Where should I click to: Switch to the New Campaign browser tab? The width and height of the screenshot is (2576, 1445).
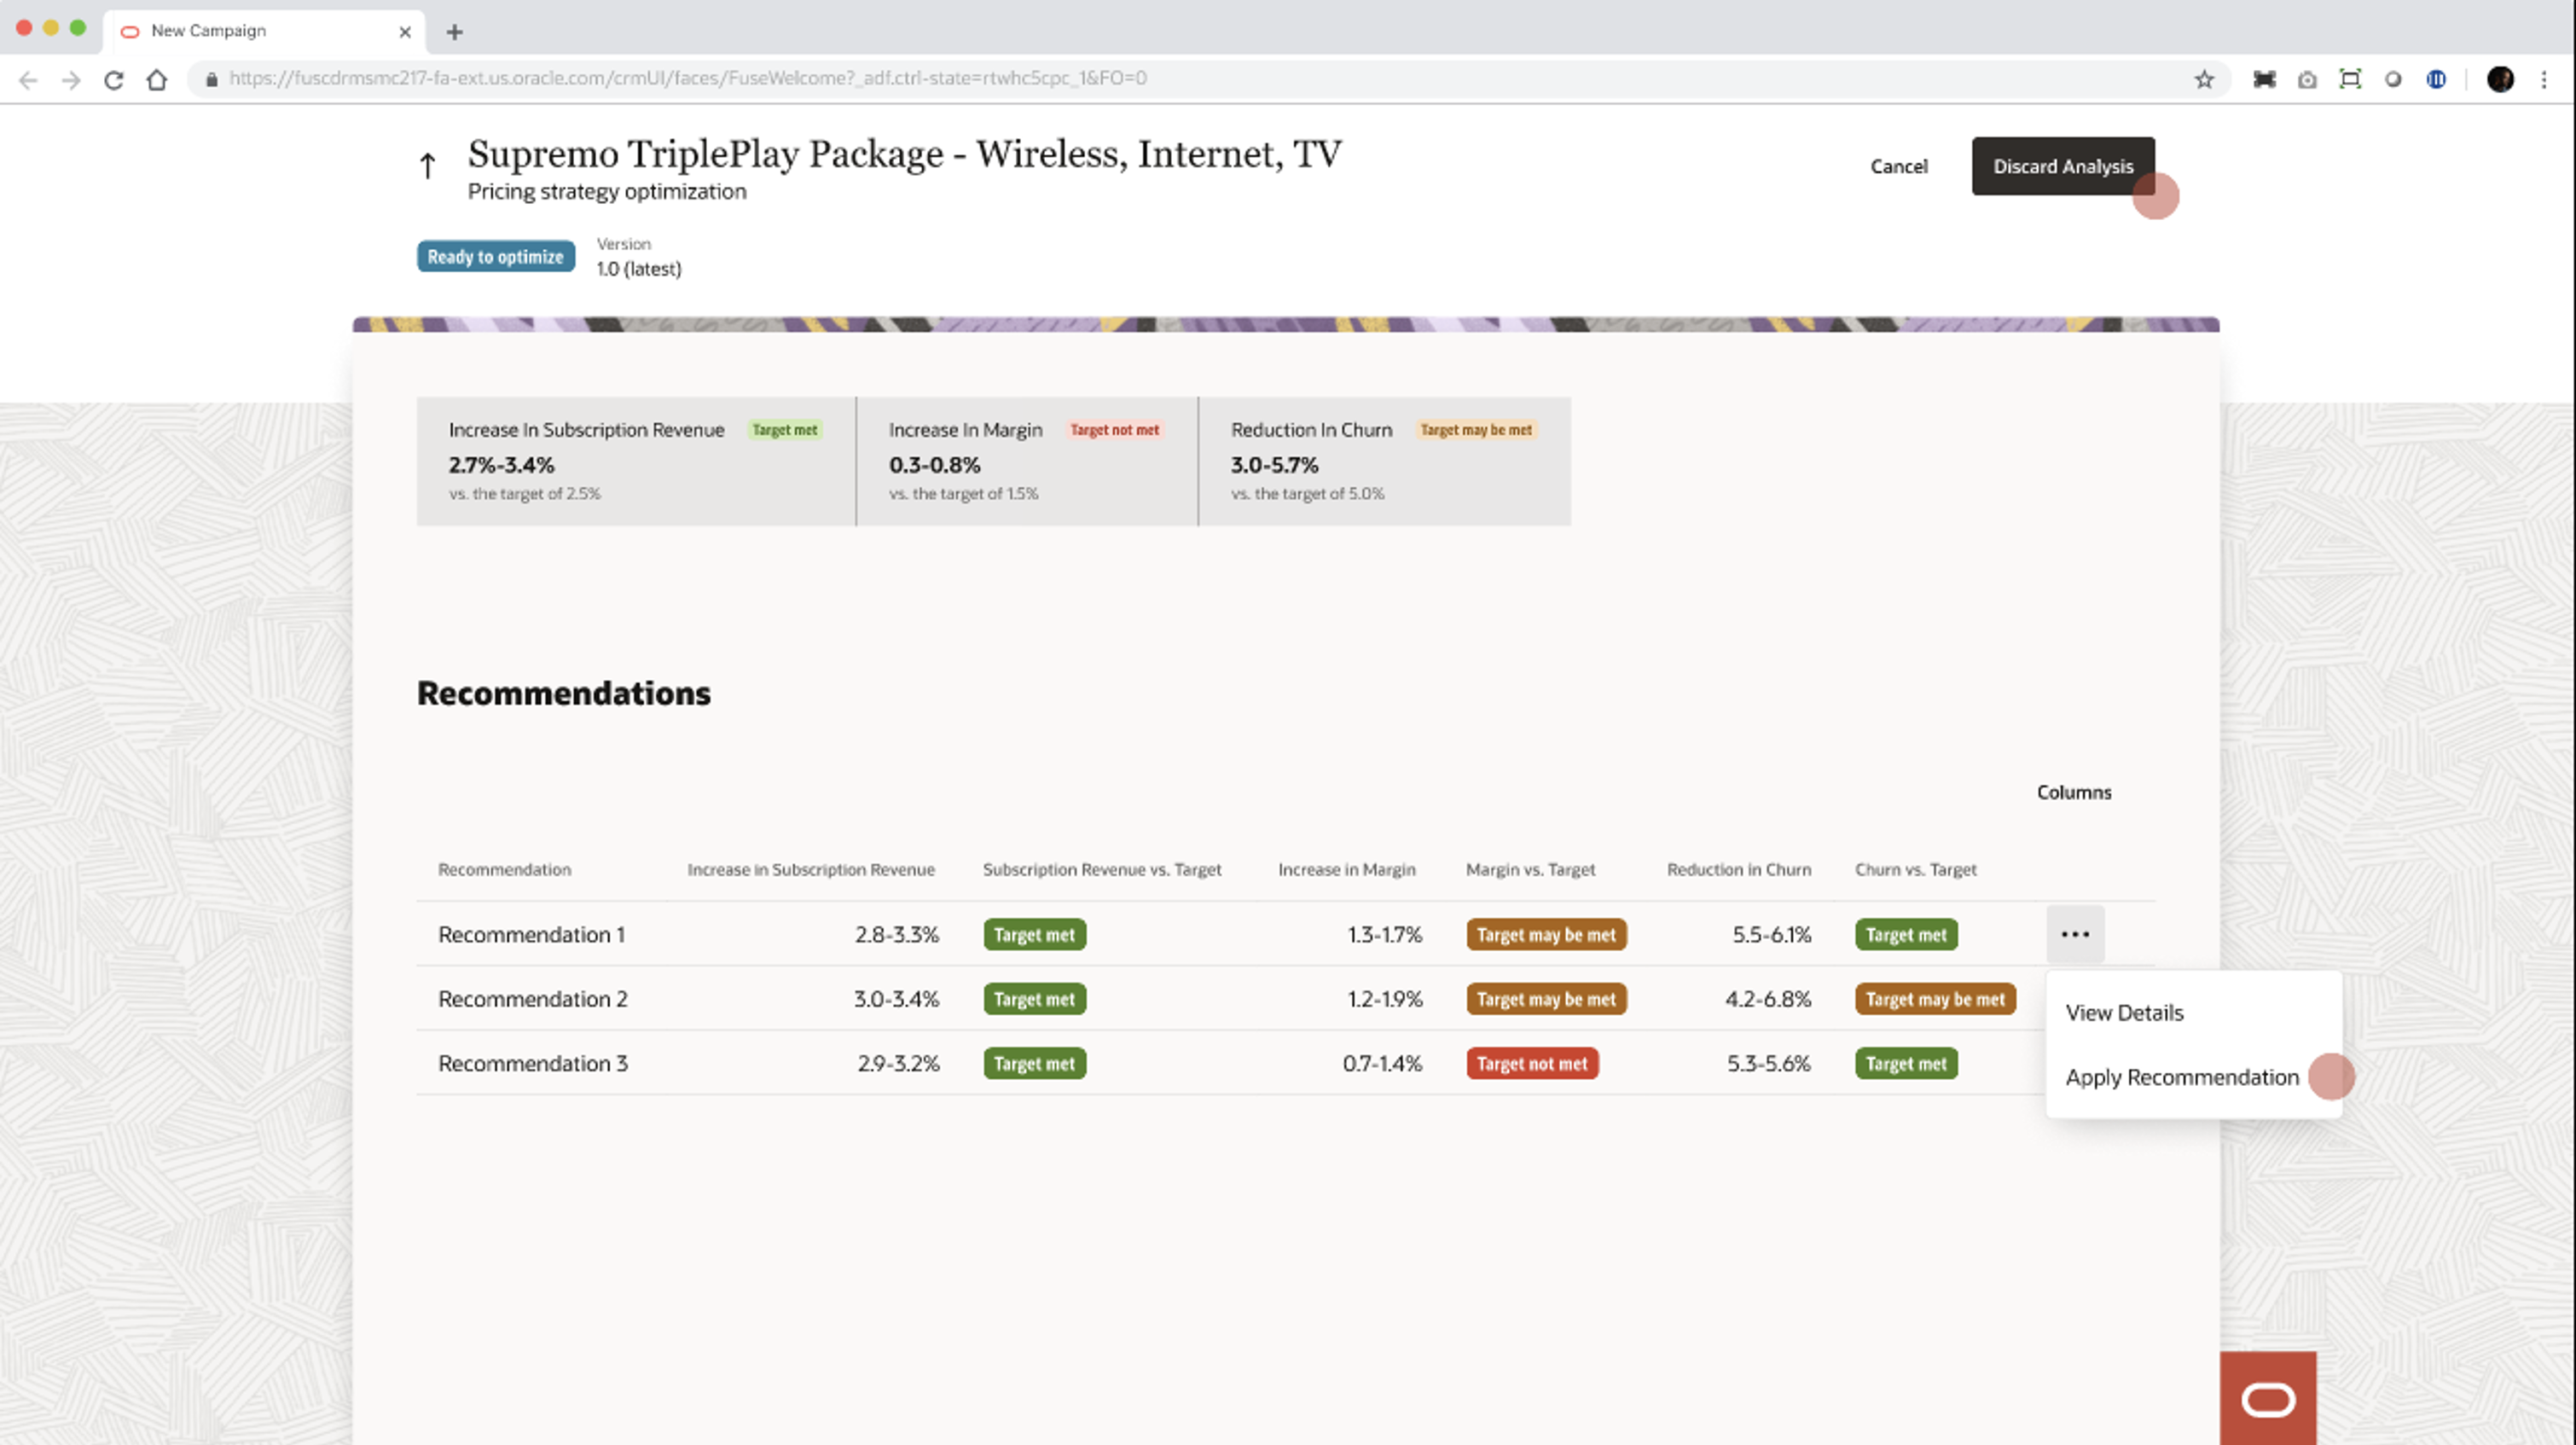click(240, 30)
